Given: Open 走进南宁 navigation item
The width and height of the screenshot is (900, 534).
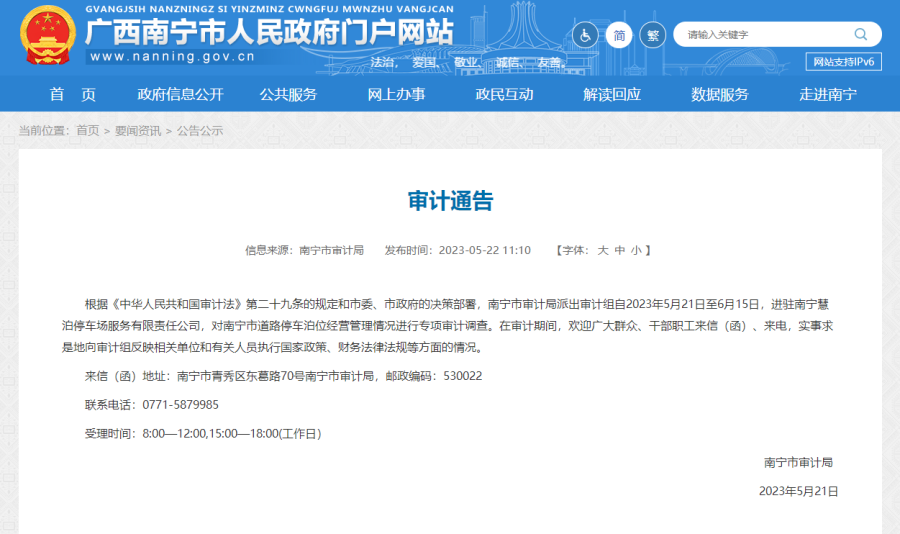Looking at the screenshot, I should click(x=828, y=95).
